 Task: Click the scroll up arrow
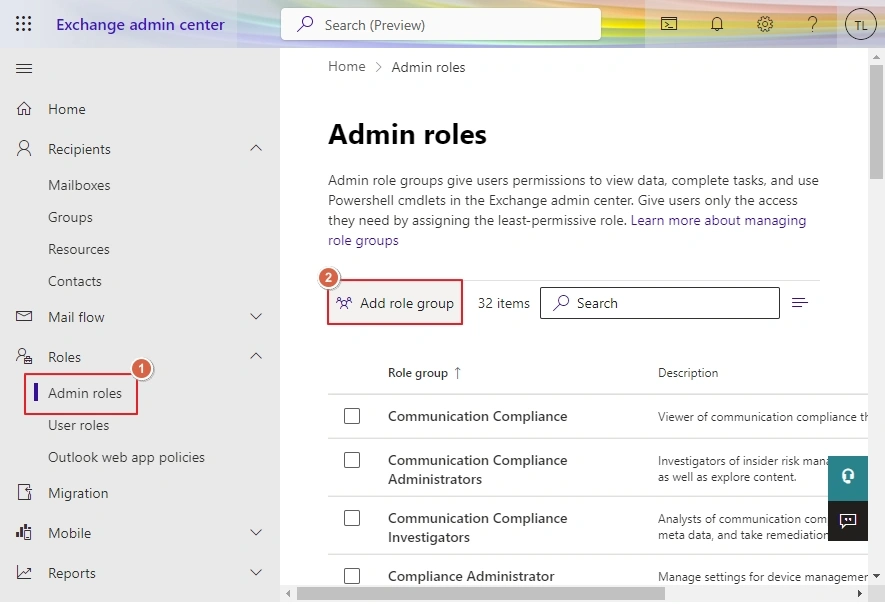[x=876, y=56]
